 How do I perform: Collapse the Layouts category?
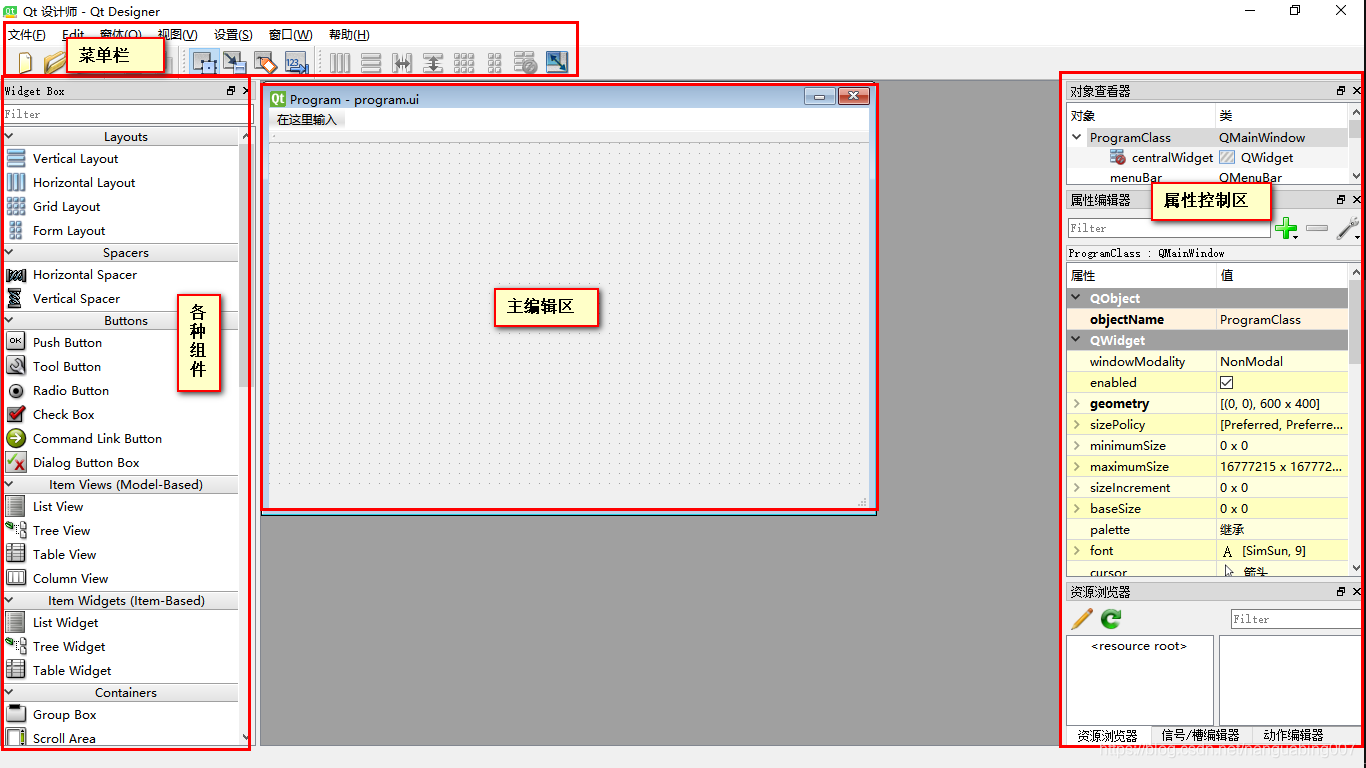coord(10,136)
